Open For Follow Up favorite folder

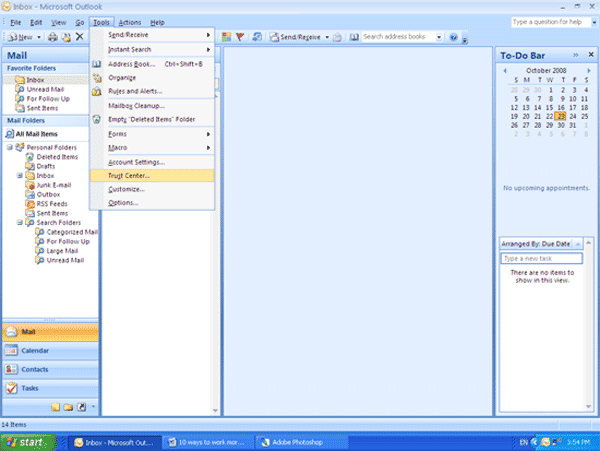point(48,99)
